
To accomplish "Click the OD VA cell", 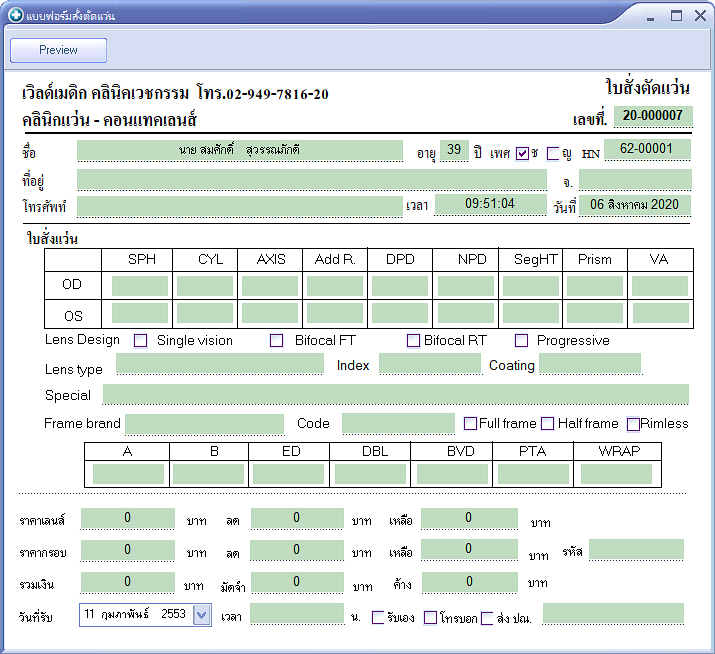I will tap(660, 286).
